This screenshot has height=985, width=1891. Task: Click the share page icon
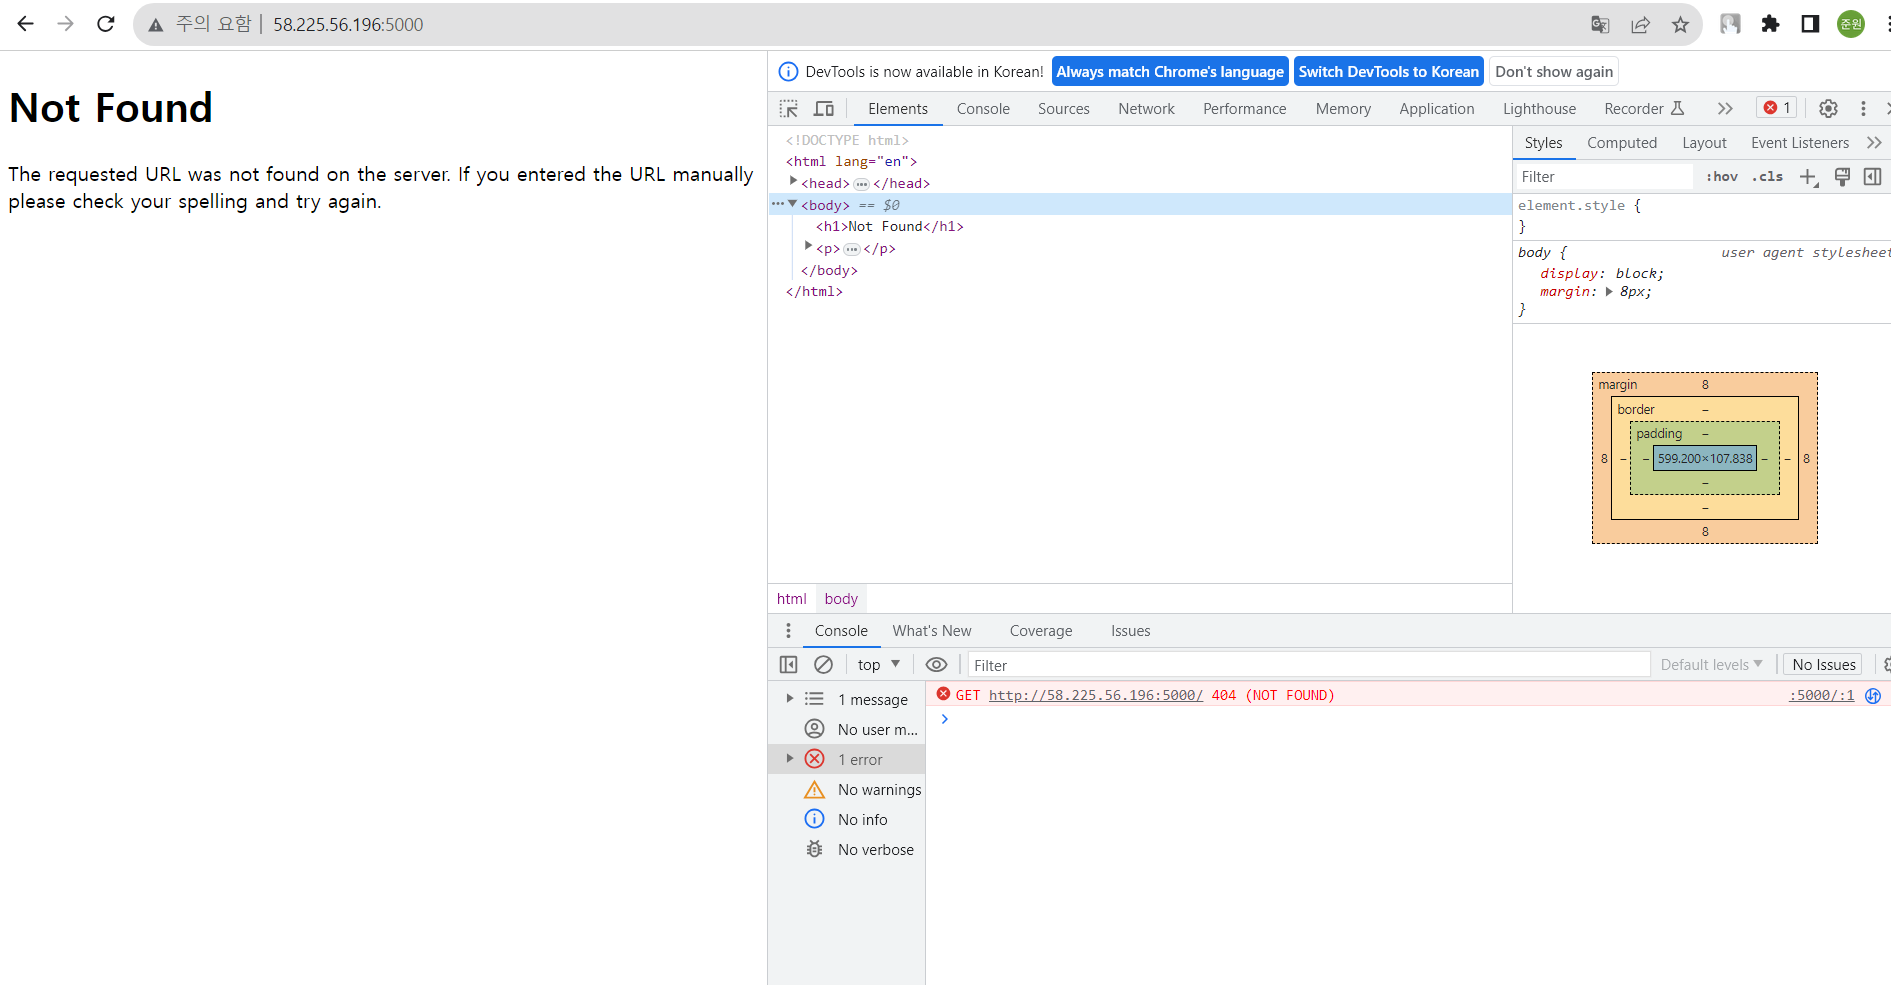[x=1640, y=25]
